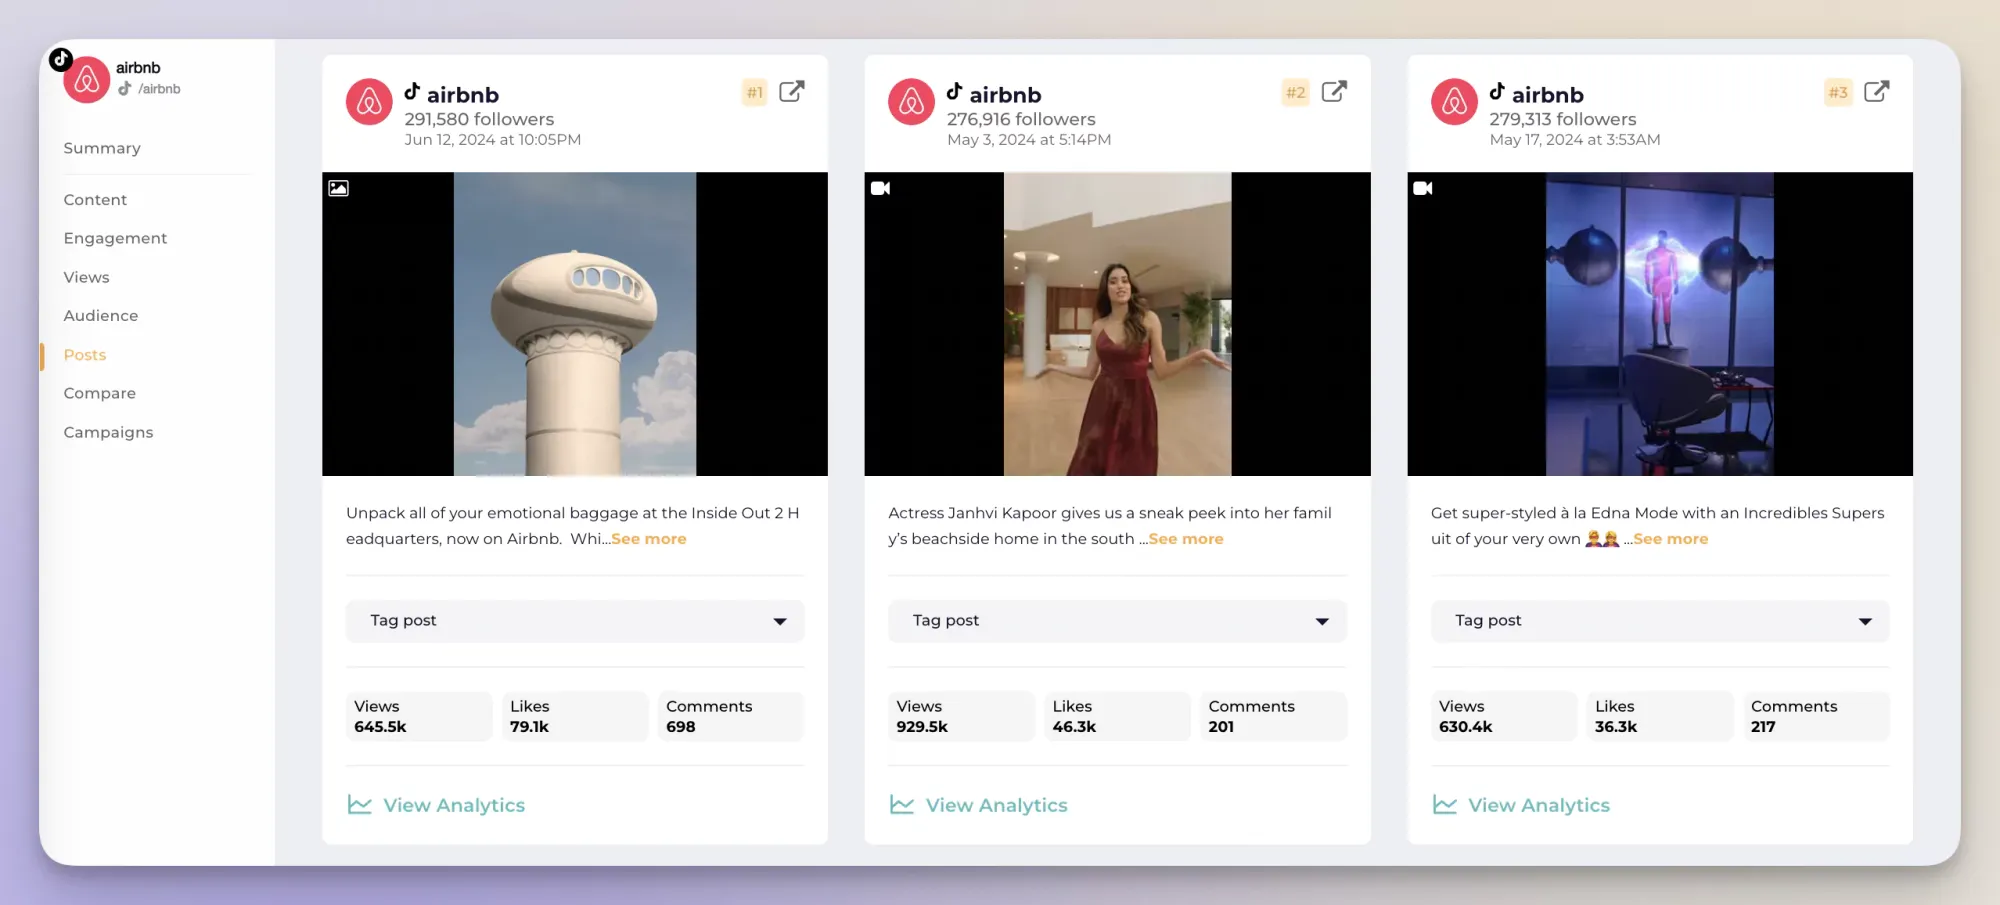Click View Analytics on the Inside Out post

click(x=454, y=805)
